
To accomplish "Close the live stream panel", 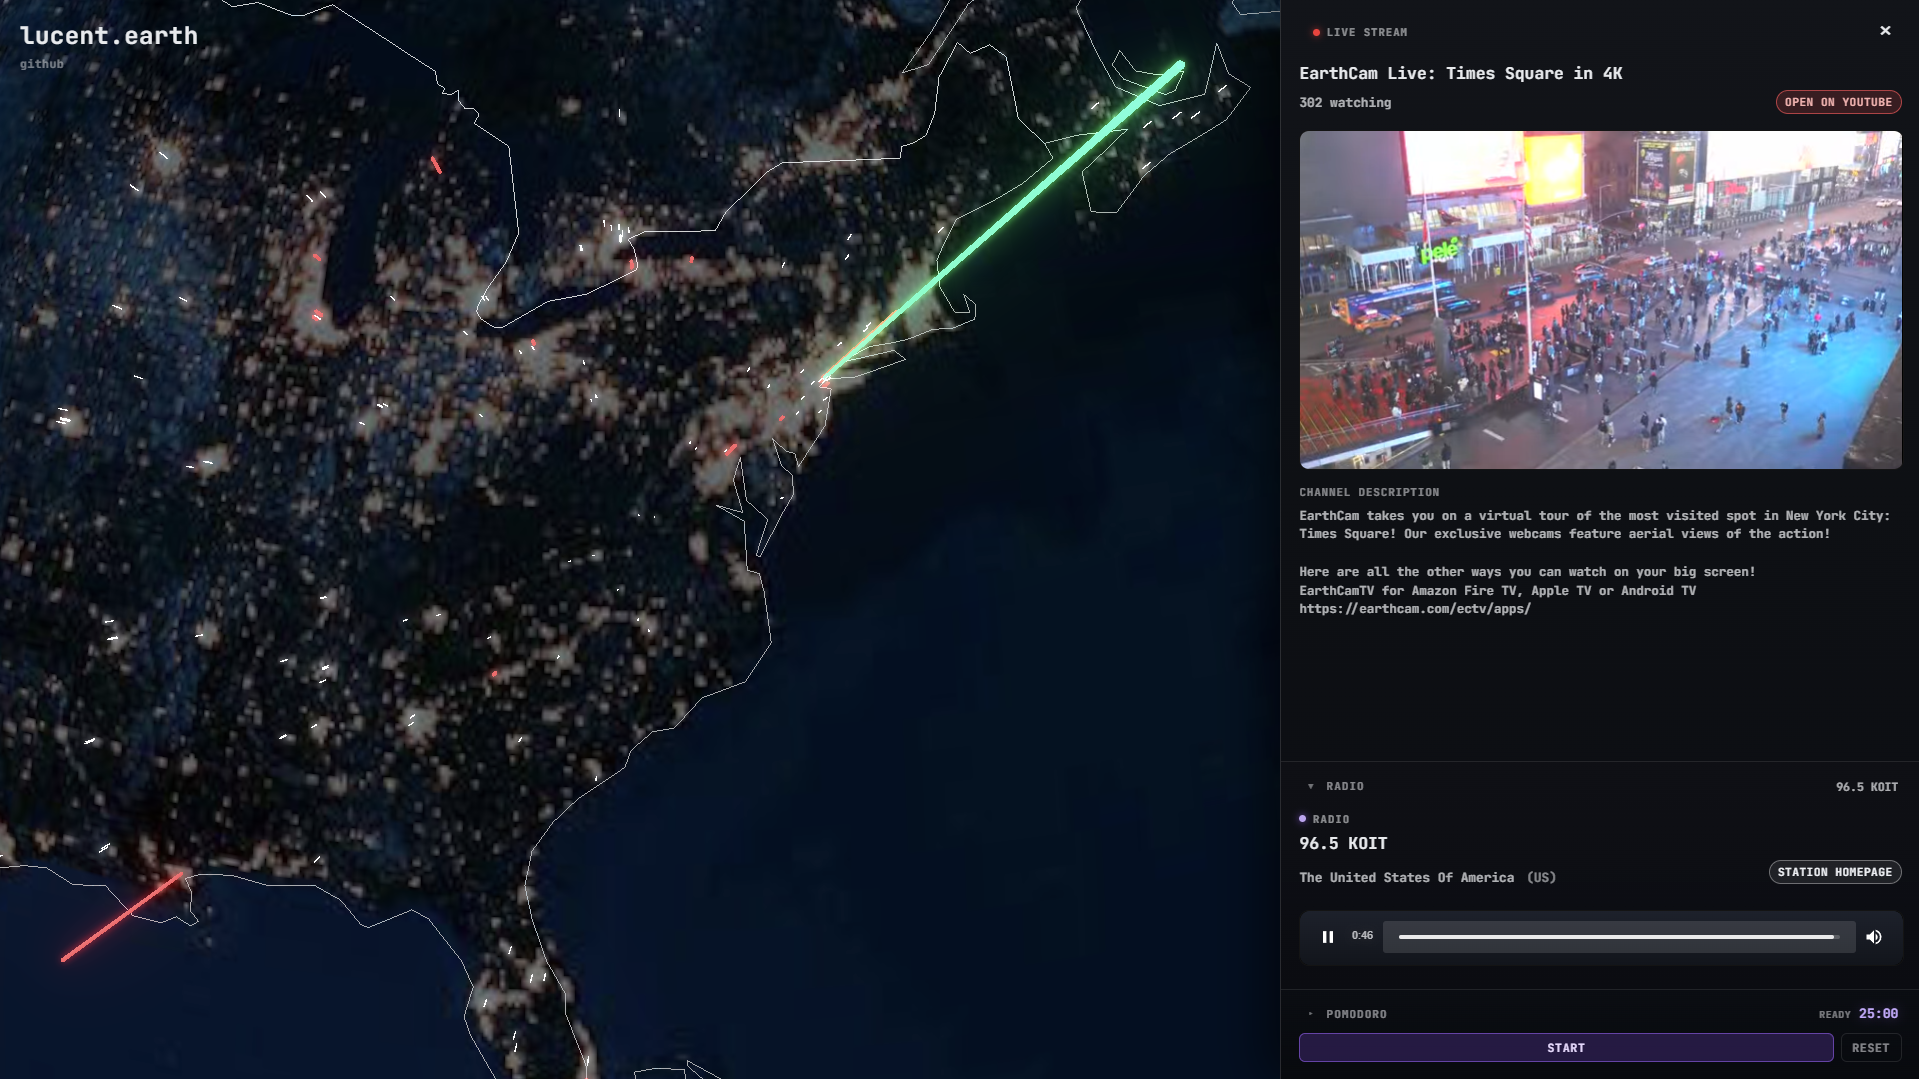I will click(1885, 31).
